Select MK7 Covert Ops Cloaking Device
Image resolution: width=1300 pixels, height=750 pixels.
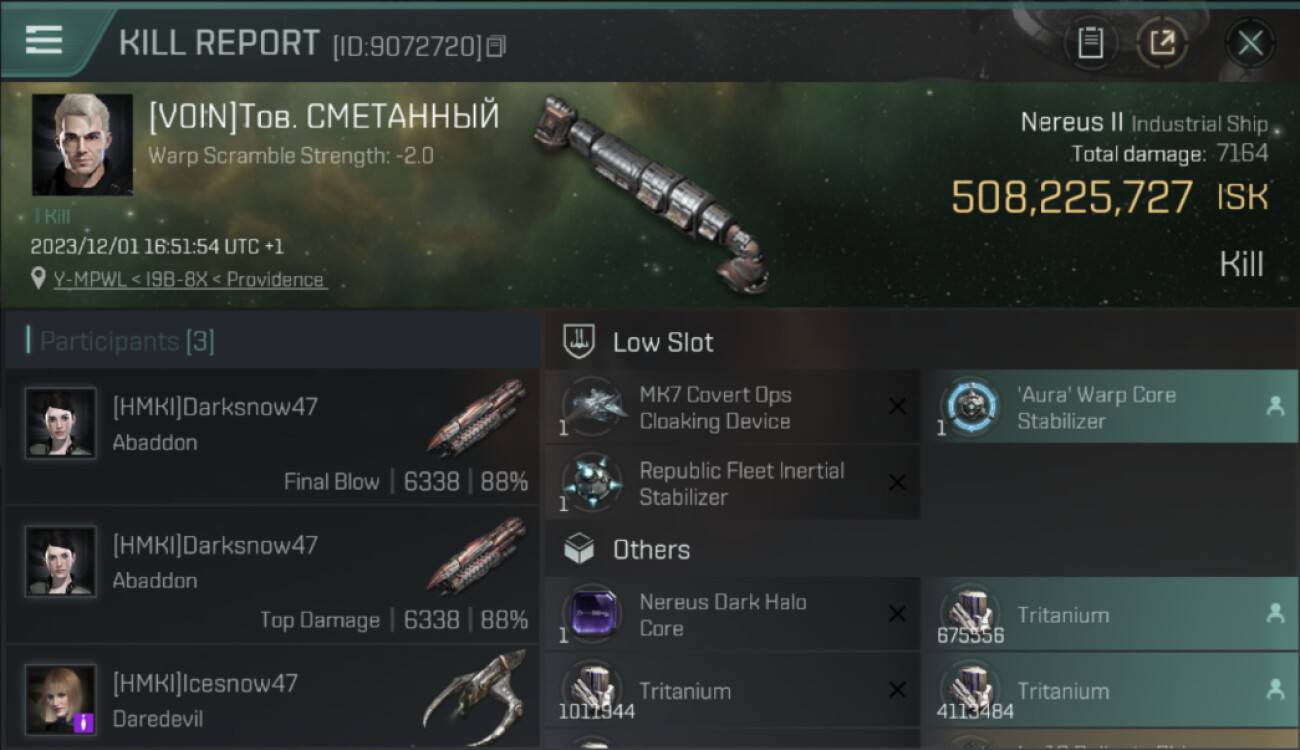click(732, 408)
